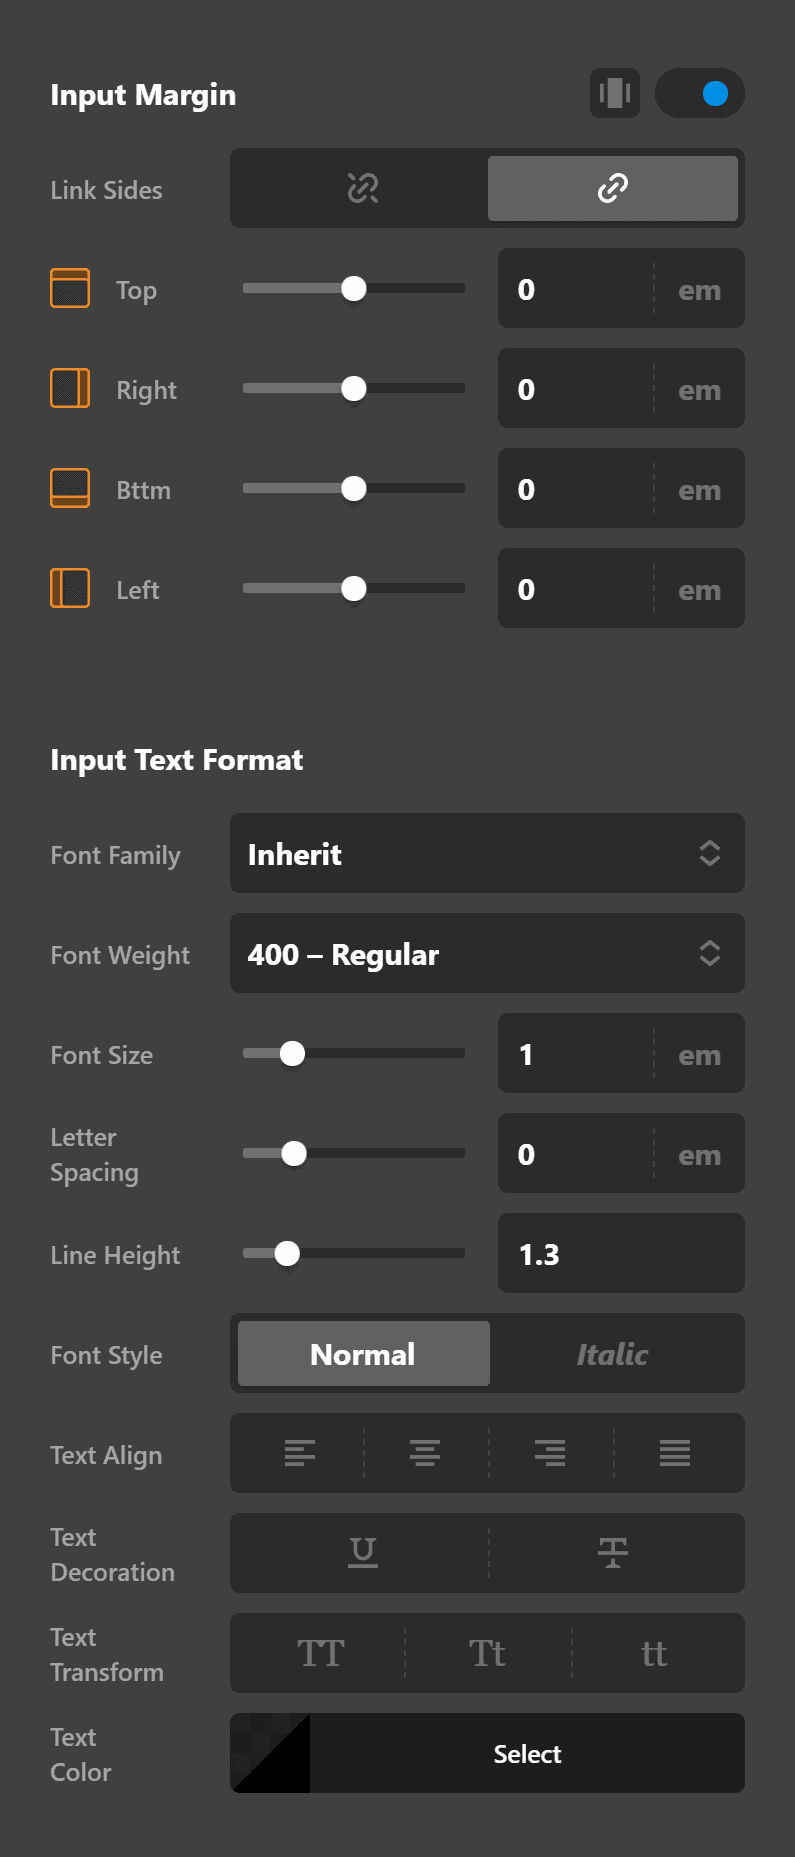Screen dimensions: 795x1857
Task: Change Top margin unit from em
Action: click(x=699, y=289)
